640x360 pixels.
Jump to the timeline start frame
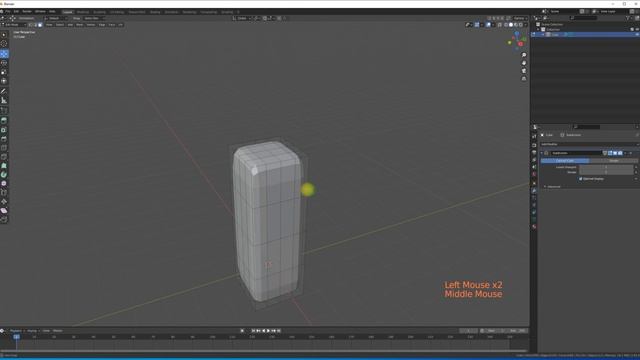(253, 331)
